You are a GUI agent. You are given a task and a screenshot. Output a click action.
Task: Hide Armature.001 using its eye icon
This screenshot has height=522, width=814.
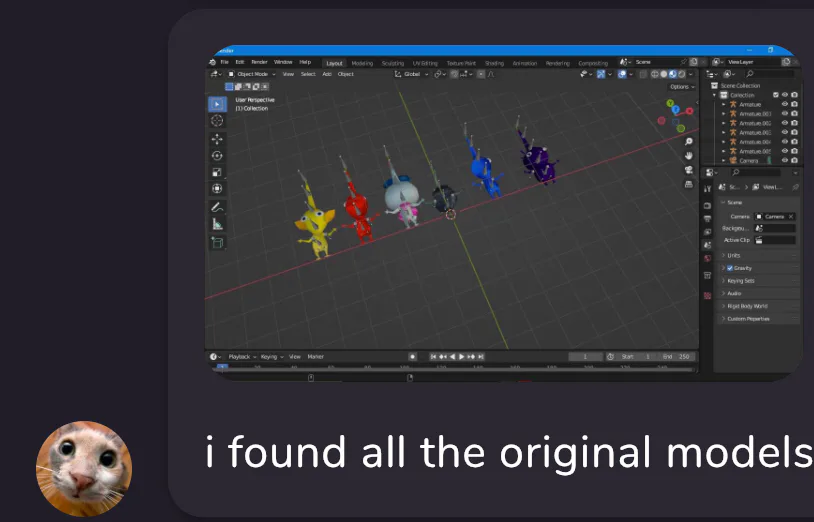[x=785, y=114]
